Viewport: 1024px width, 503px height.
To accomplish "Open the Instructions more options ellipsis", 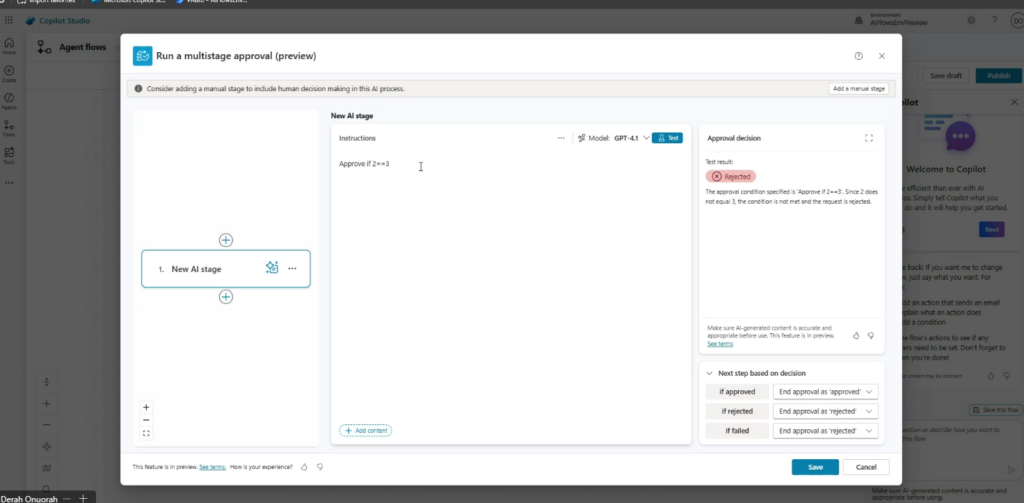I will pos(561,138).
